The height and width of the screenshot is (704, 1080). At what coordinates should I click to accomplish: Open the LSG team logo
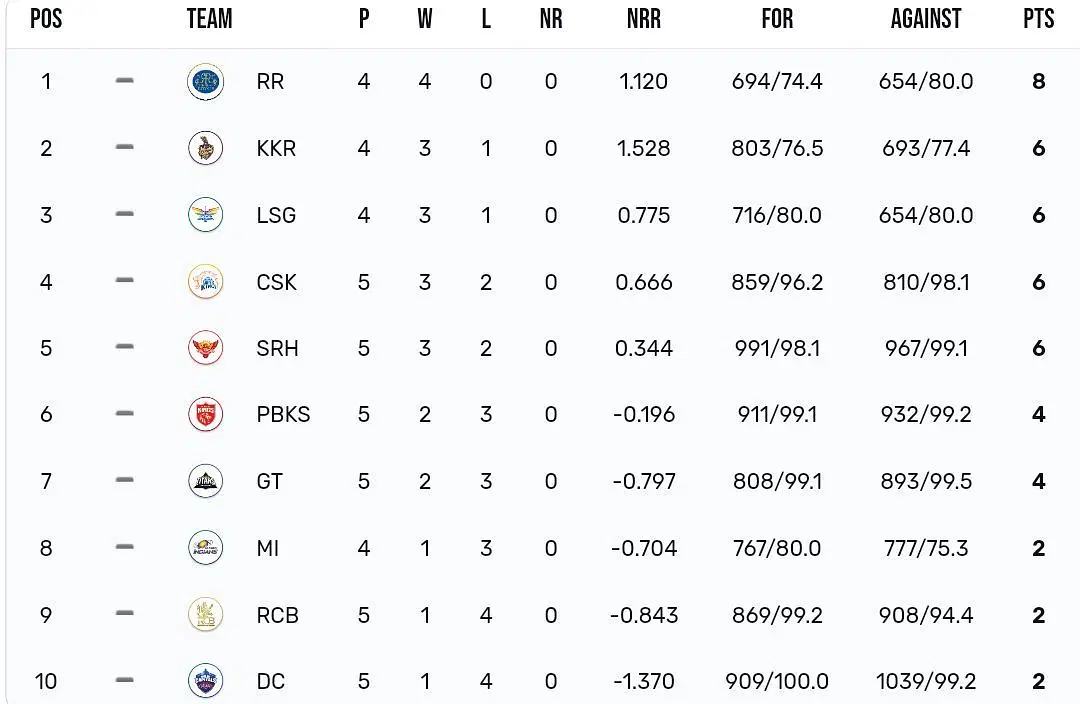[x=205, y=215]
